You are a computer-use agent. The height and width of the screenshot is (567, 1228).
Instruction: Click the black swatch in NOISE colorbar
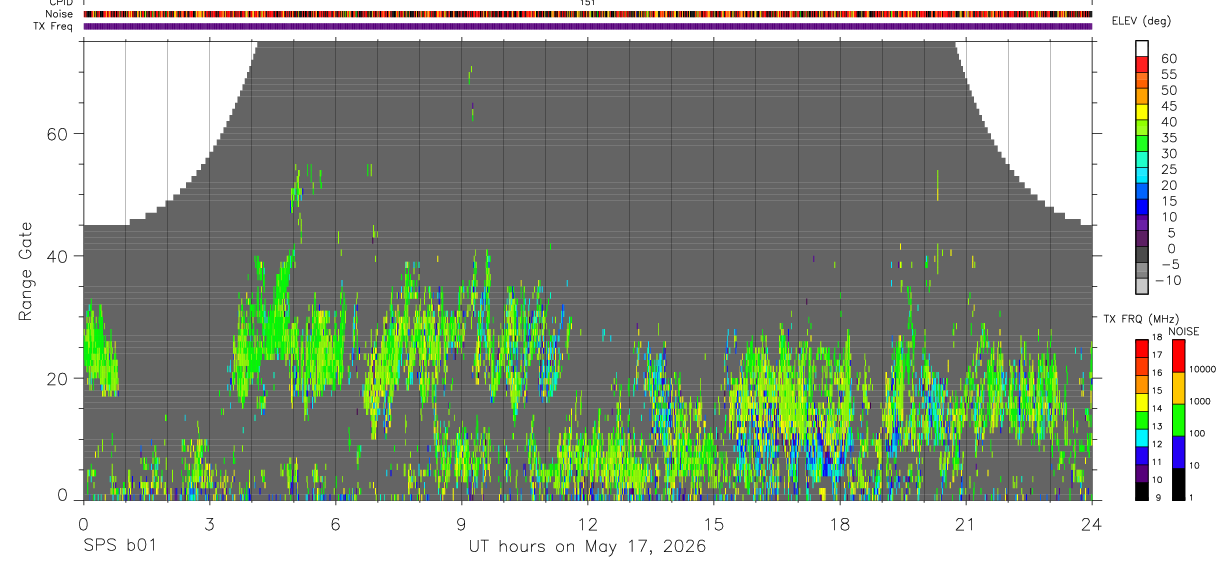tap(1178, 484)
